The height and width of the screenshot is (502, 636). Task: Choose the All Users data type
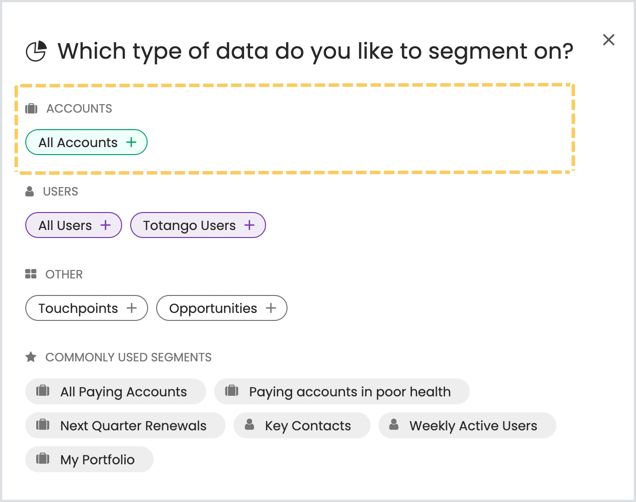tap(73, 225)
